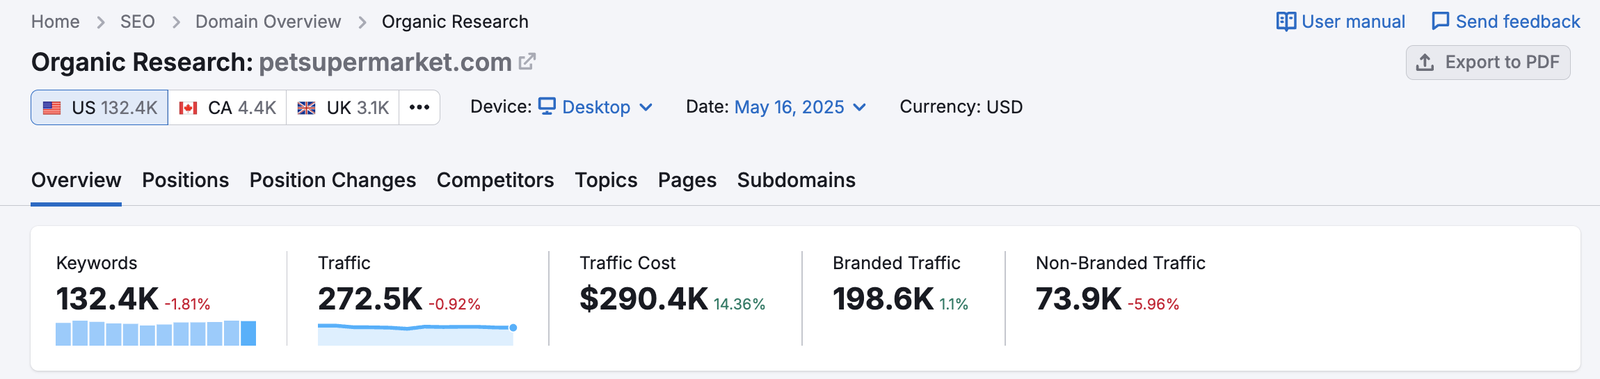Click the User manual book icon
The width and height of the screenshot is (1600, 379).
(x=1286, y=21)
